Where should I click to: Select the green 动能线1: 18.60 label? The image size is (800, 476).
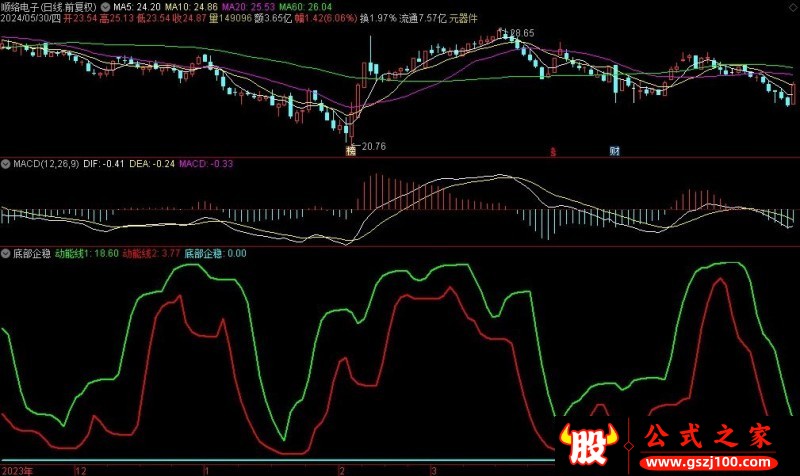point(87,254)
